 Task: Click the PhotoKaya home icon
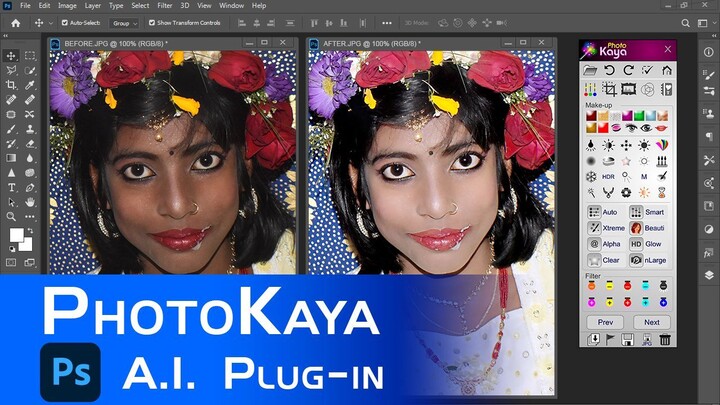coord(667,70)
